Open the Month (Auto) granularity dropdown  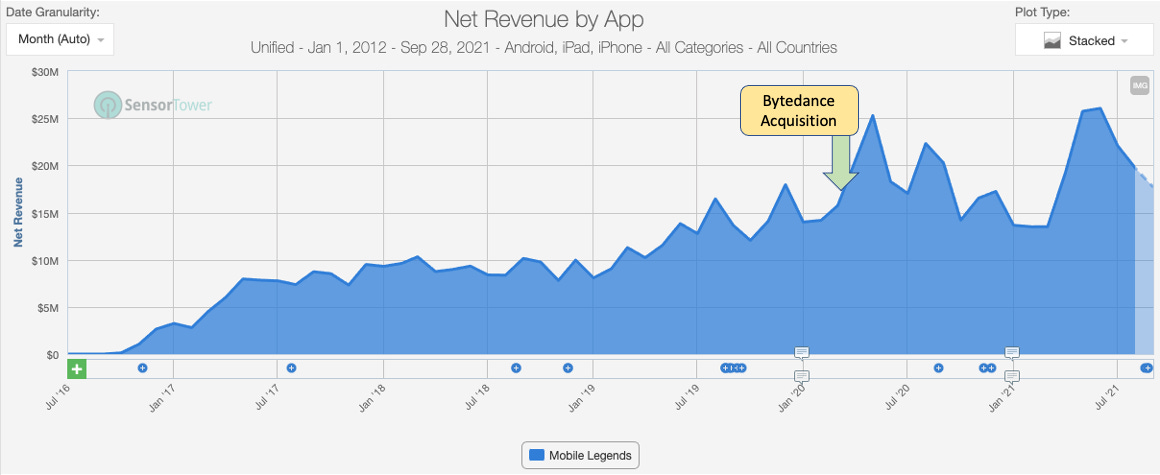click(x=60, y=39)
